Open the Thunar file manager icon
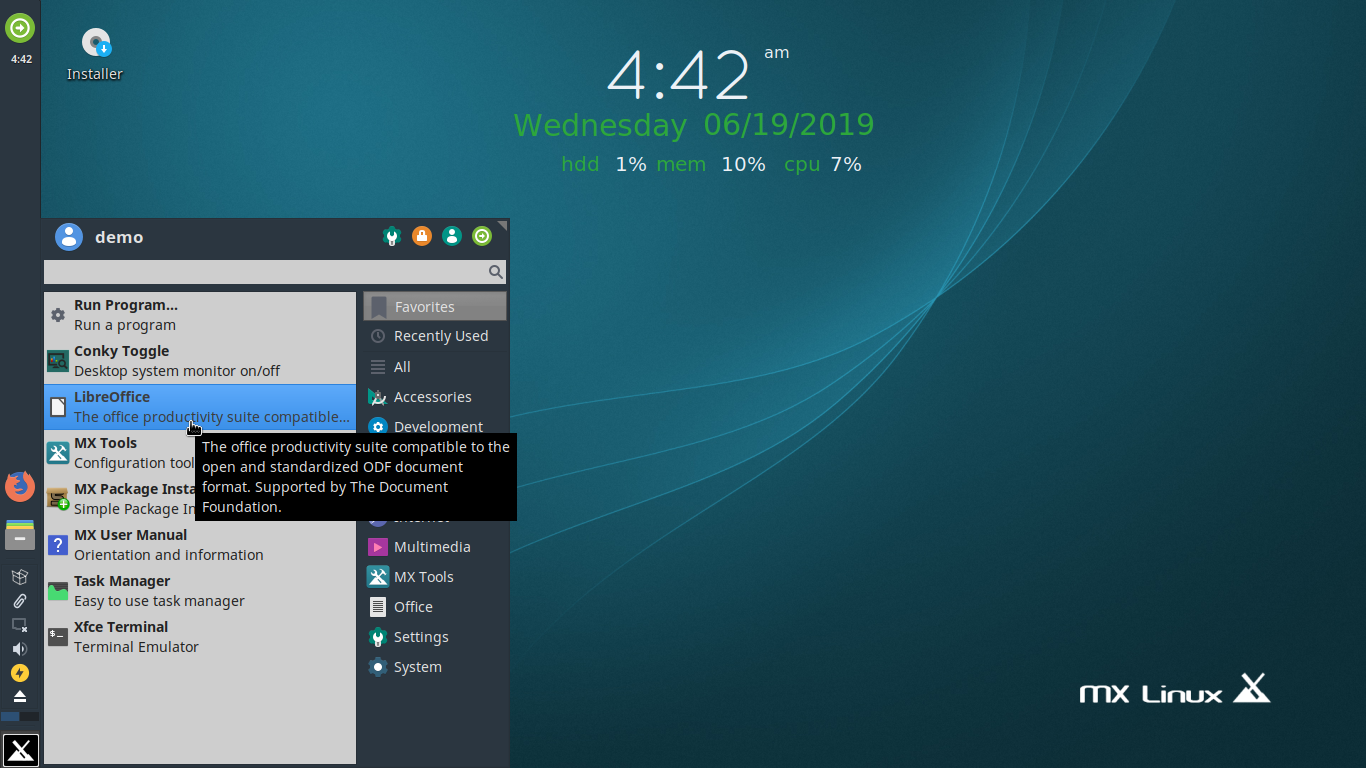This screenshot has width=1366, height=768. click(x=20, y=535)
